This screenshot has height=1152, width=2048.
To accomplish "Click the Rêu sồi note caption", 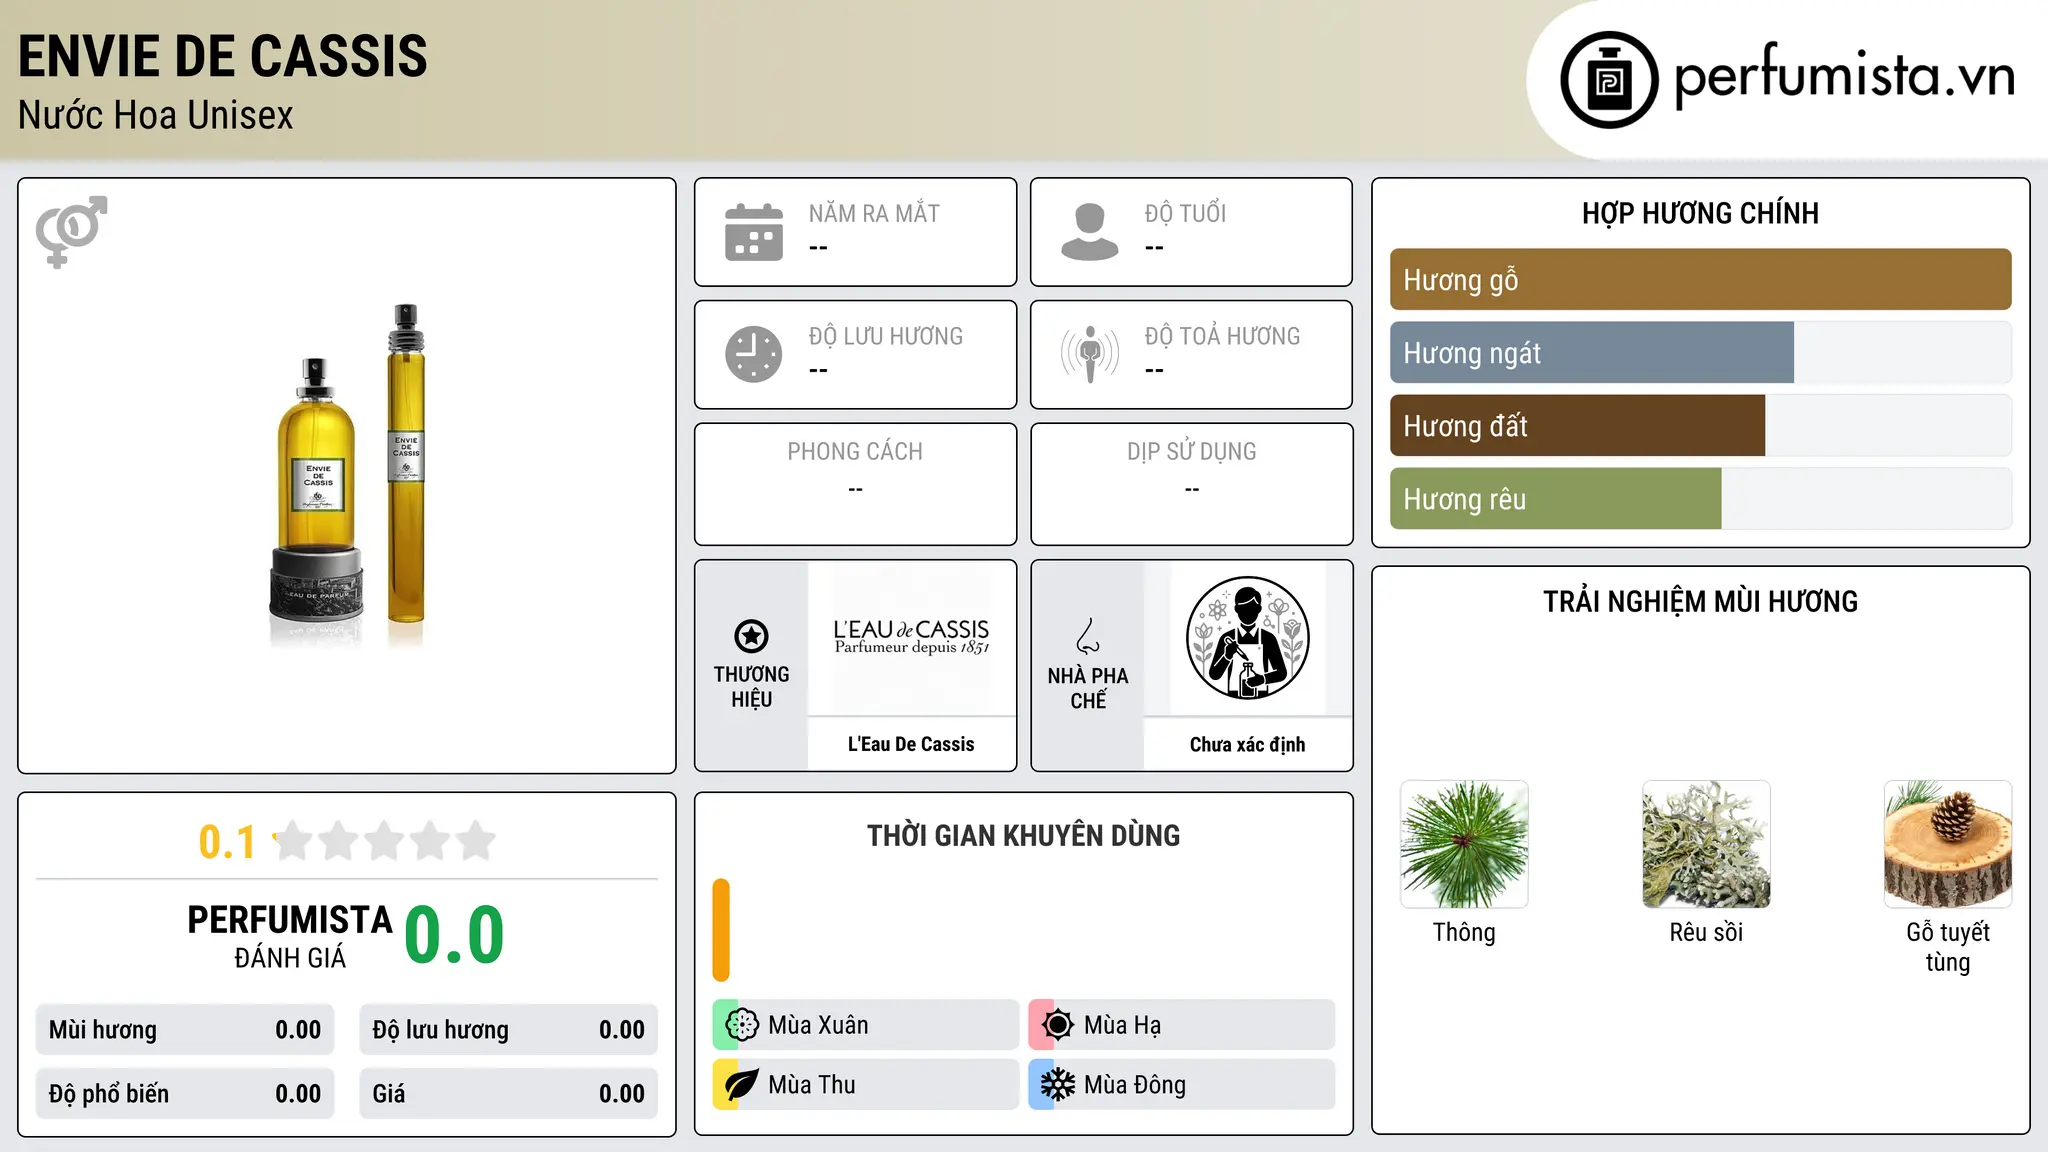I will click(1706, 933).
